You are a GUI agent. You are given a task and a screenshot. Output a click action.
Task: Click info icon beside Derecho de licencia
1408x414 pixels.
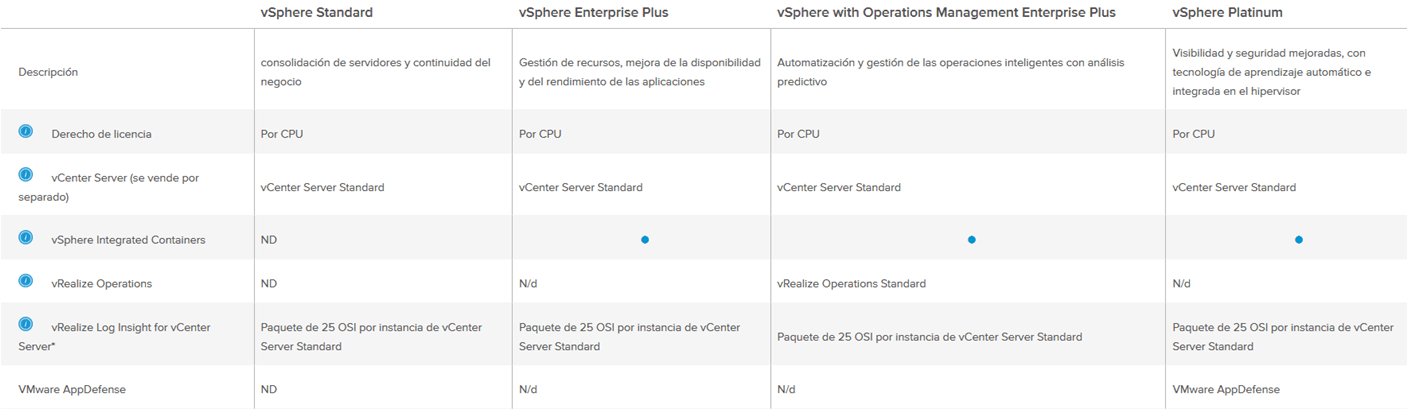click(26, 132)
